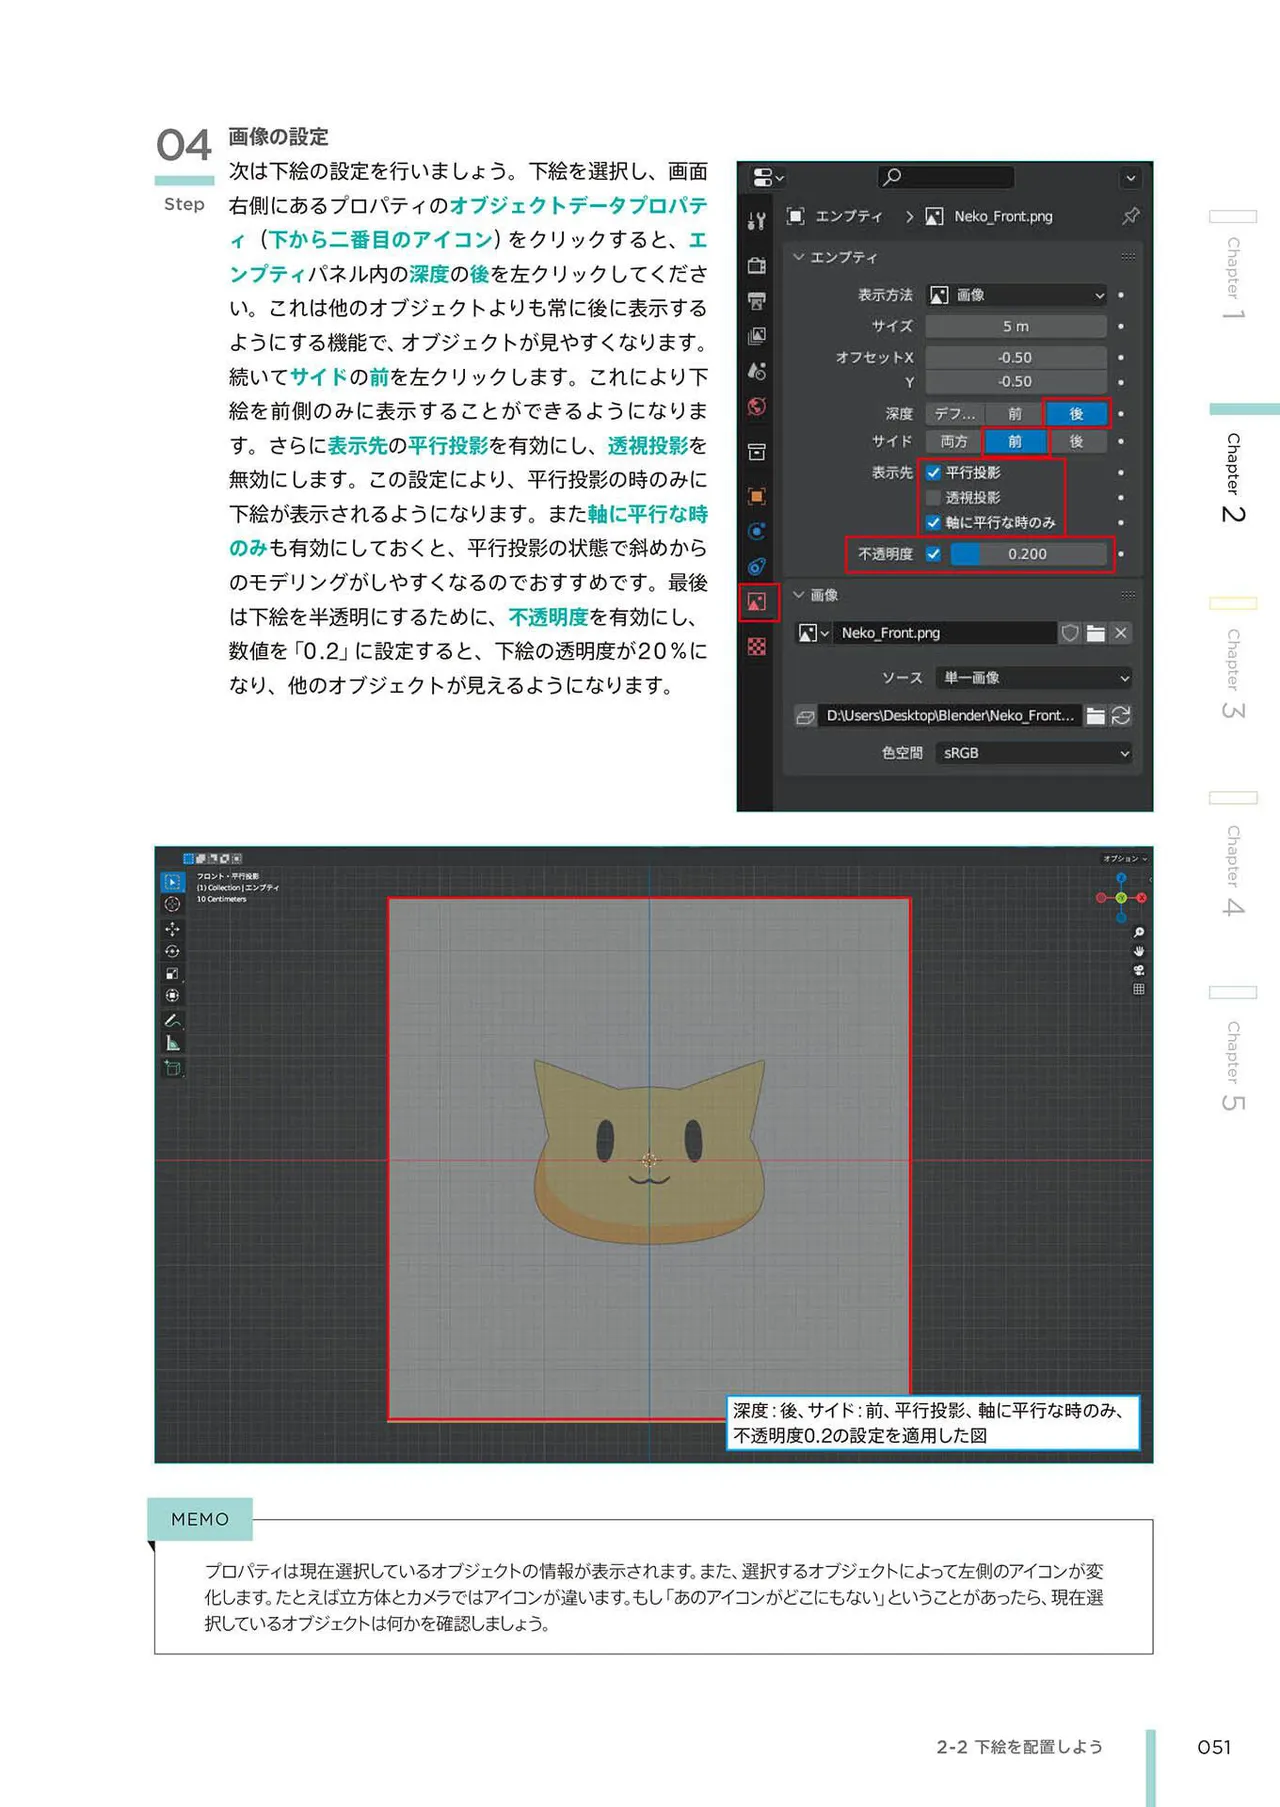Collapse the エンプティ panel

(x=799, y=257)
